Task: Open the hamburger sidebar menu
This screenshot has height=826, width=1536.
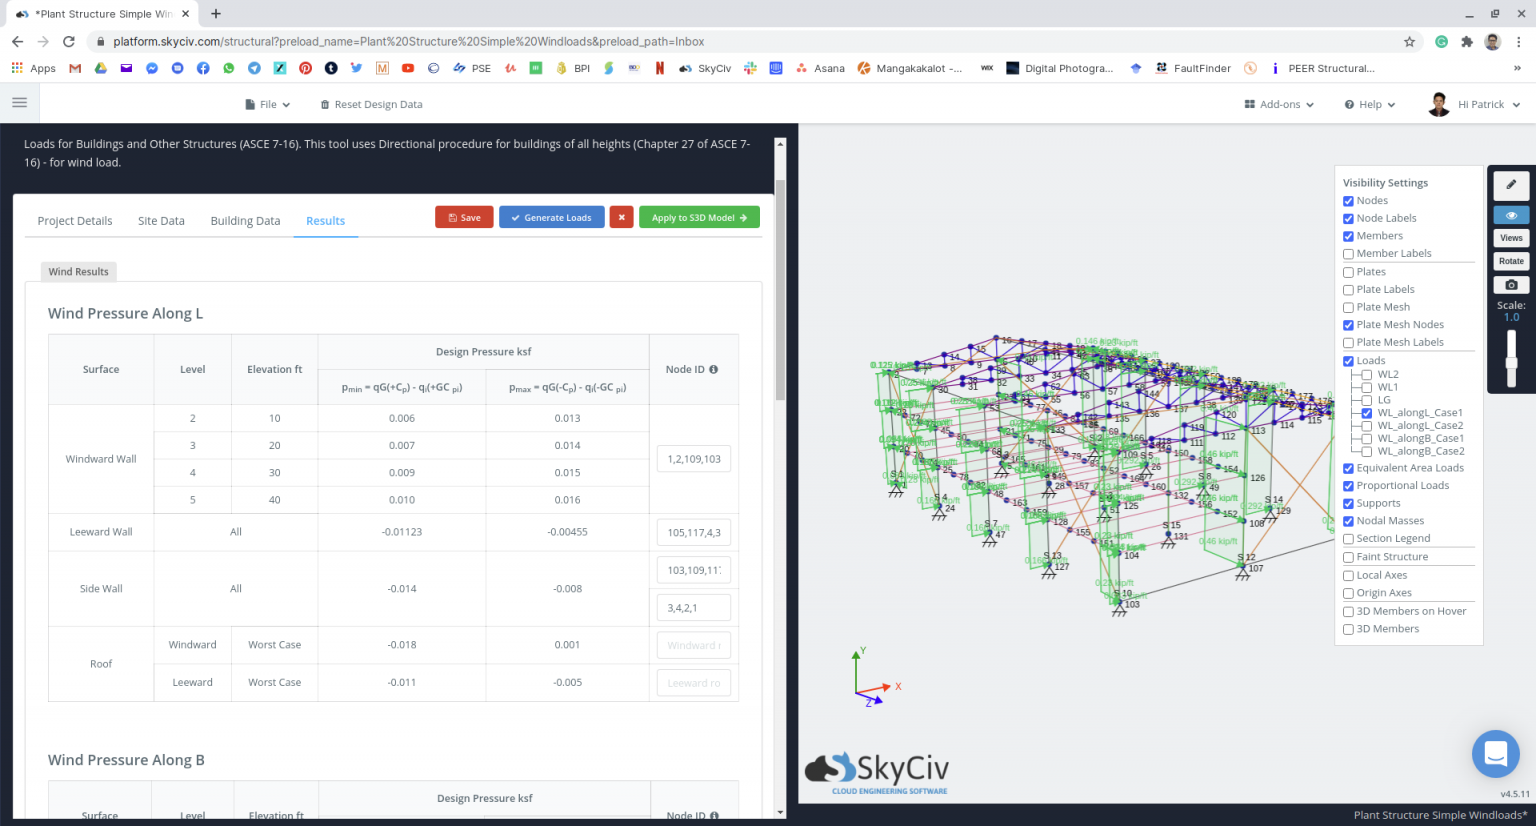Action: (x=19, y=103)
